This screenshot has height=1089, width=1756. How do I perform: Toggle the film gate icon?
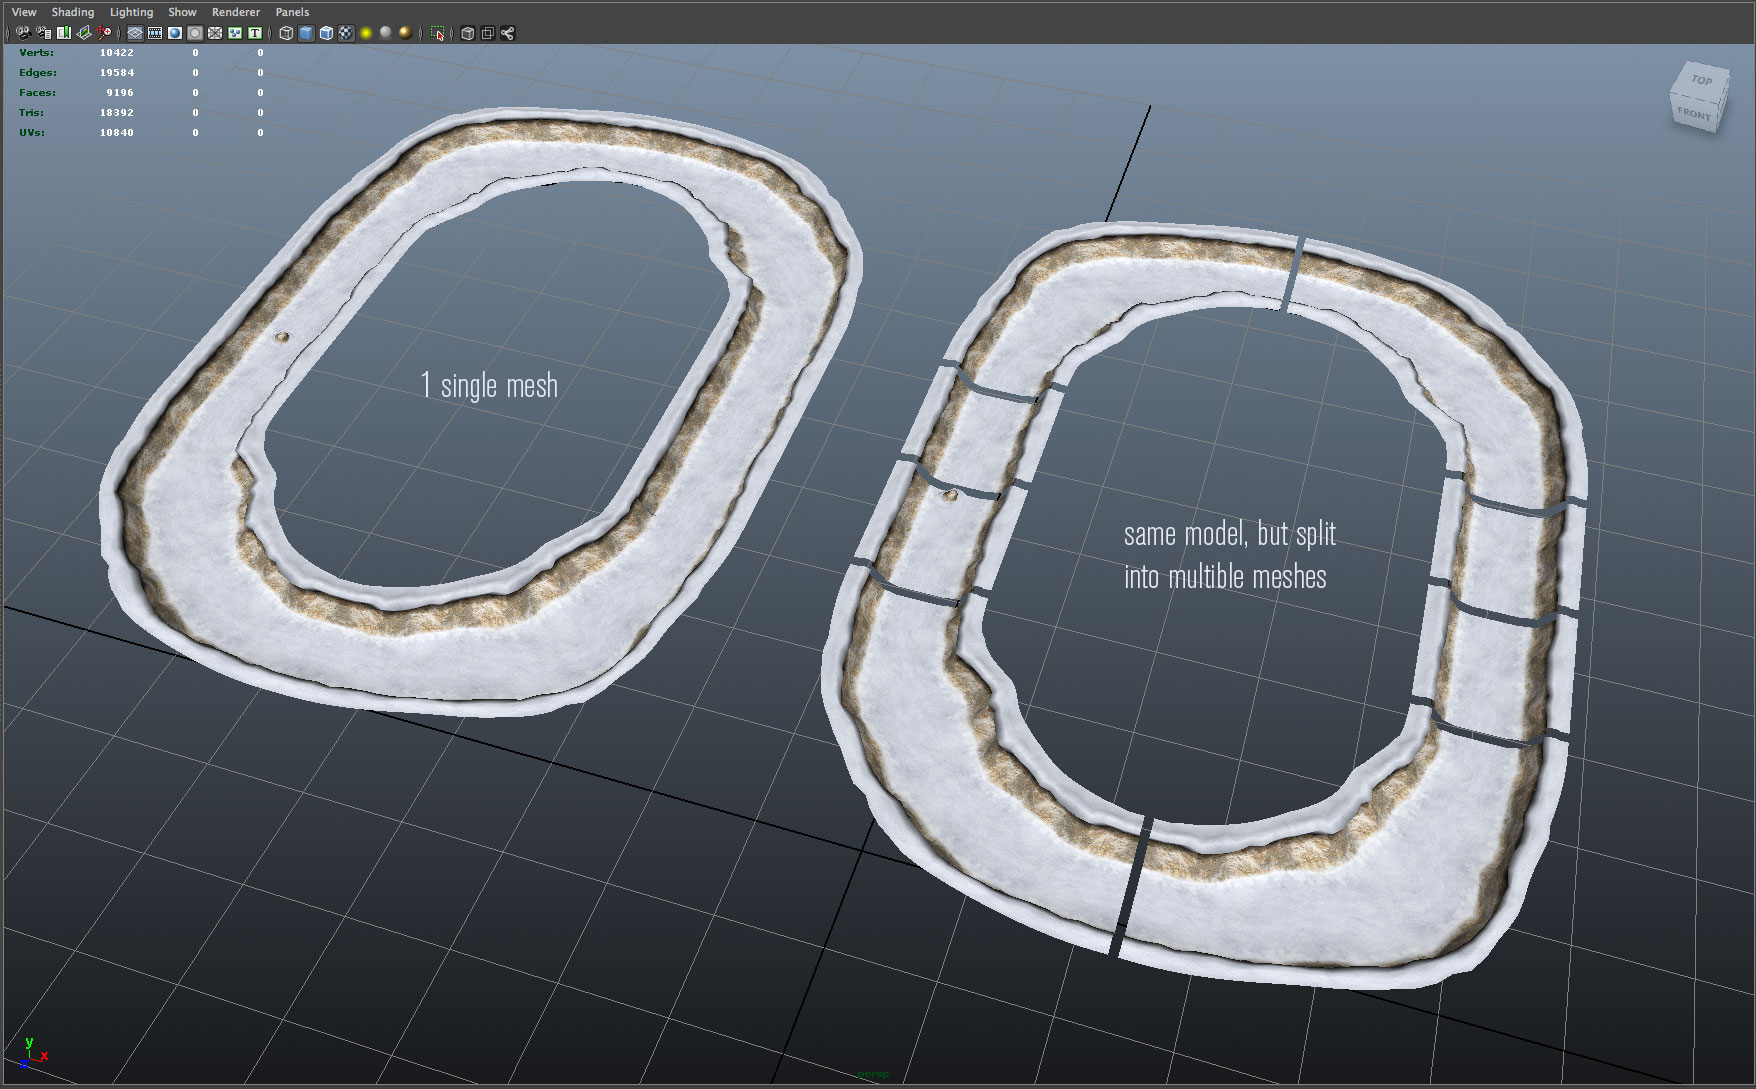tap(155, 32)
